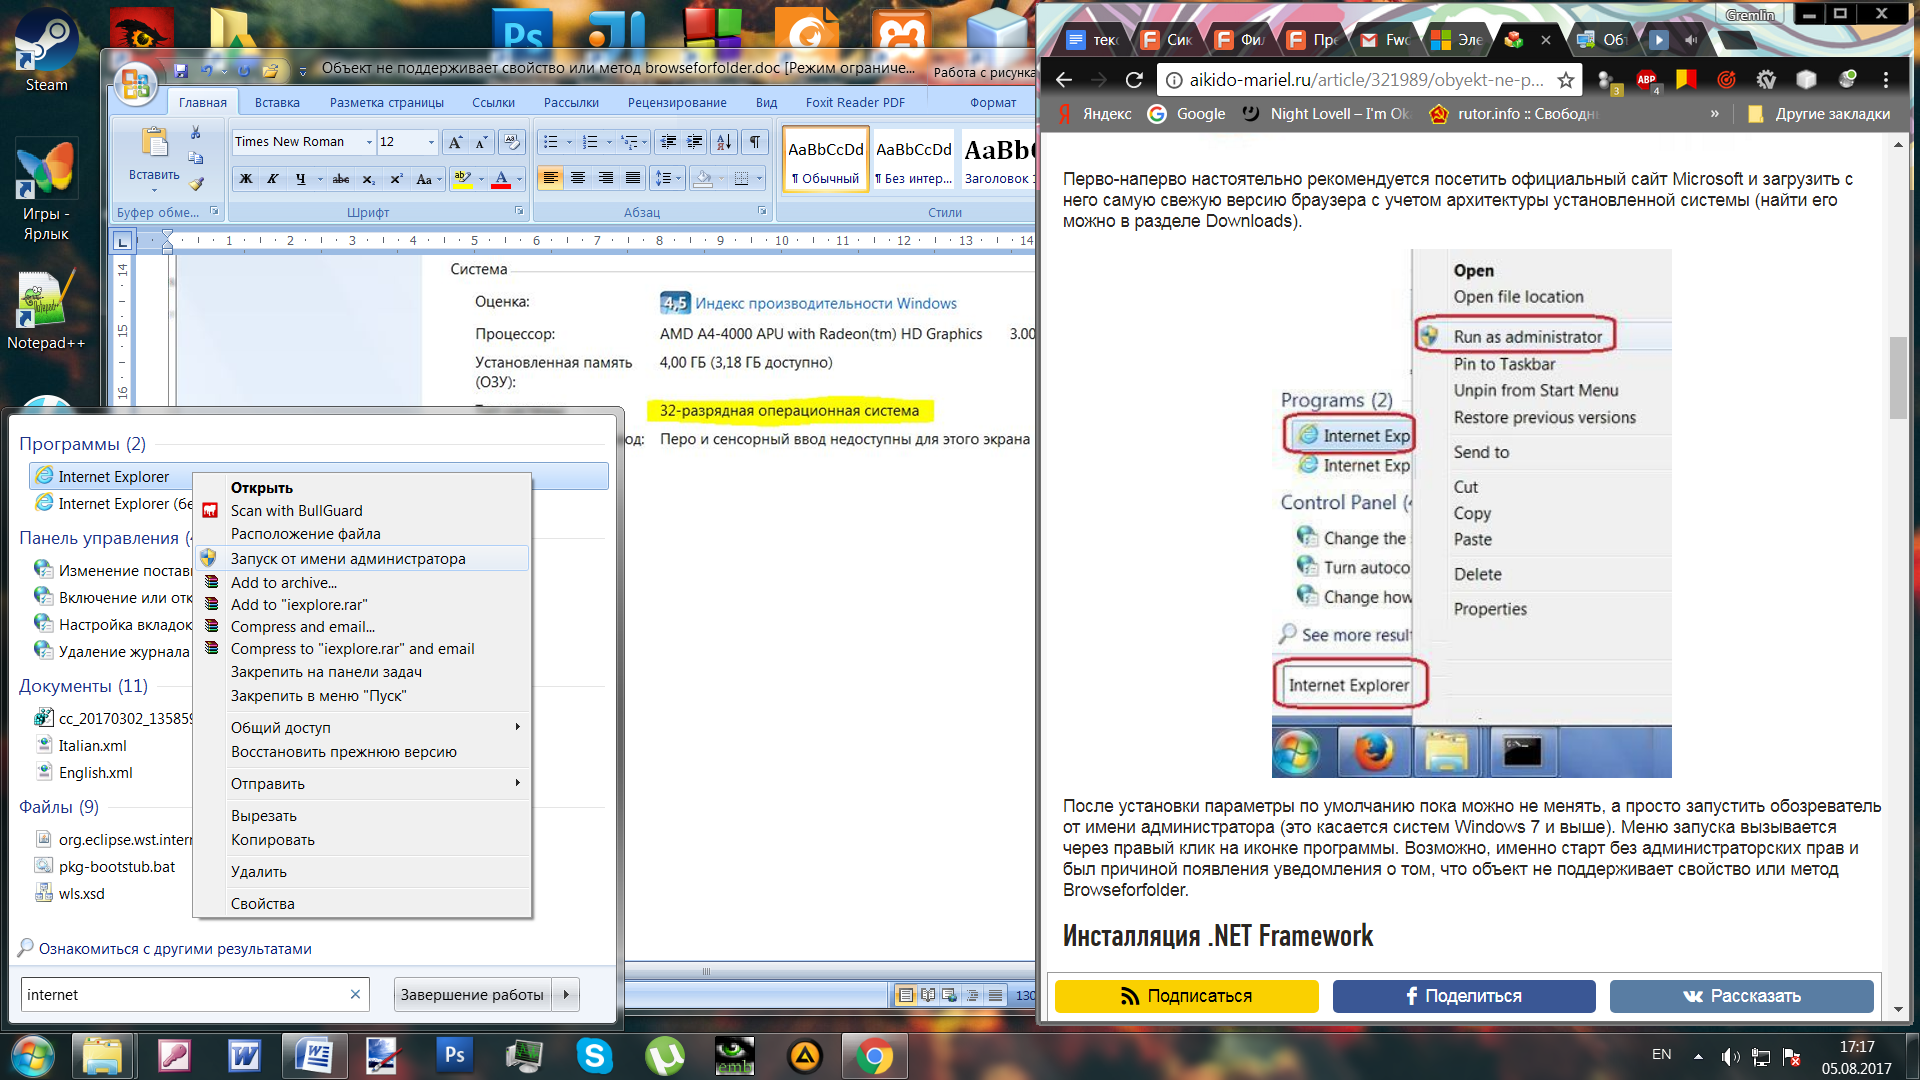Viewport: 1920px width, 1080px height.
Task: Click the bulleted list icon
Action: pos(550,142)
